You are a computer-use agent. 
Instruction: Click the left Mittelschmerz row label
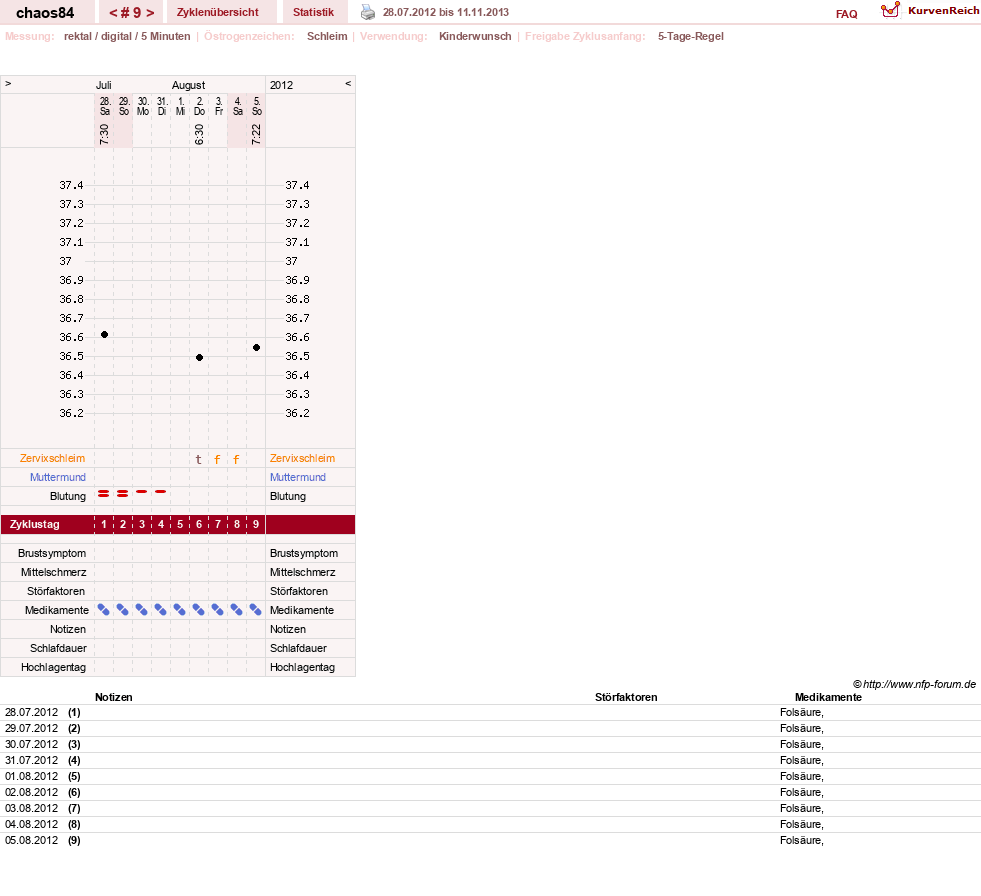[x=53, y=572]
